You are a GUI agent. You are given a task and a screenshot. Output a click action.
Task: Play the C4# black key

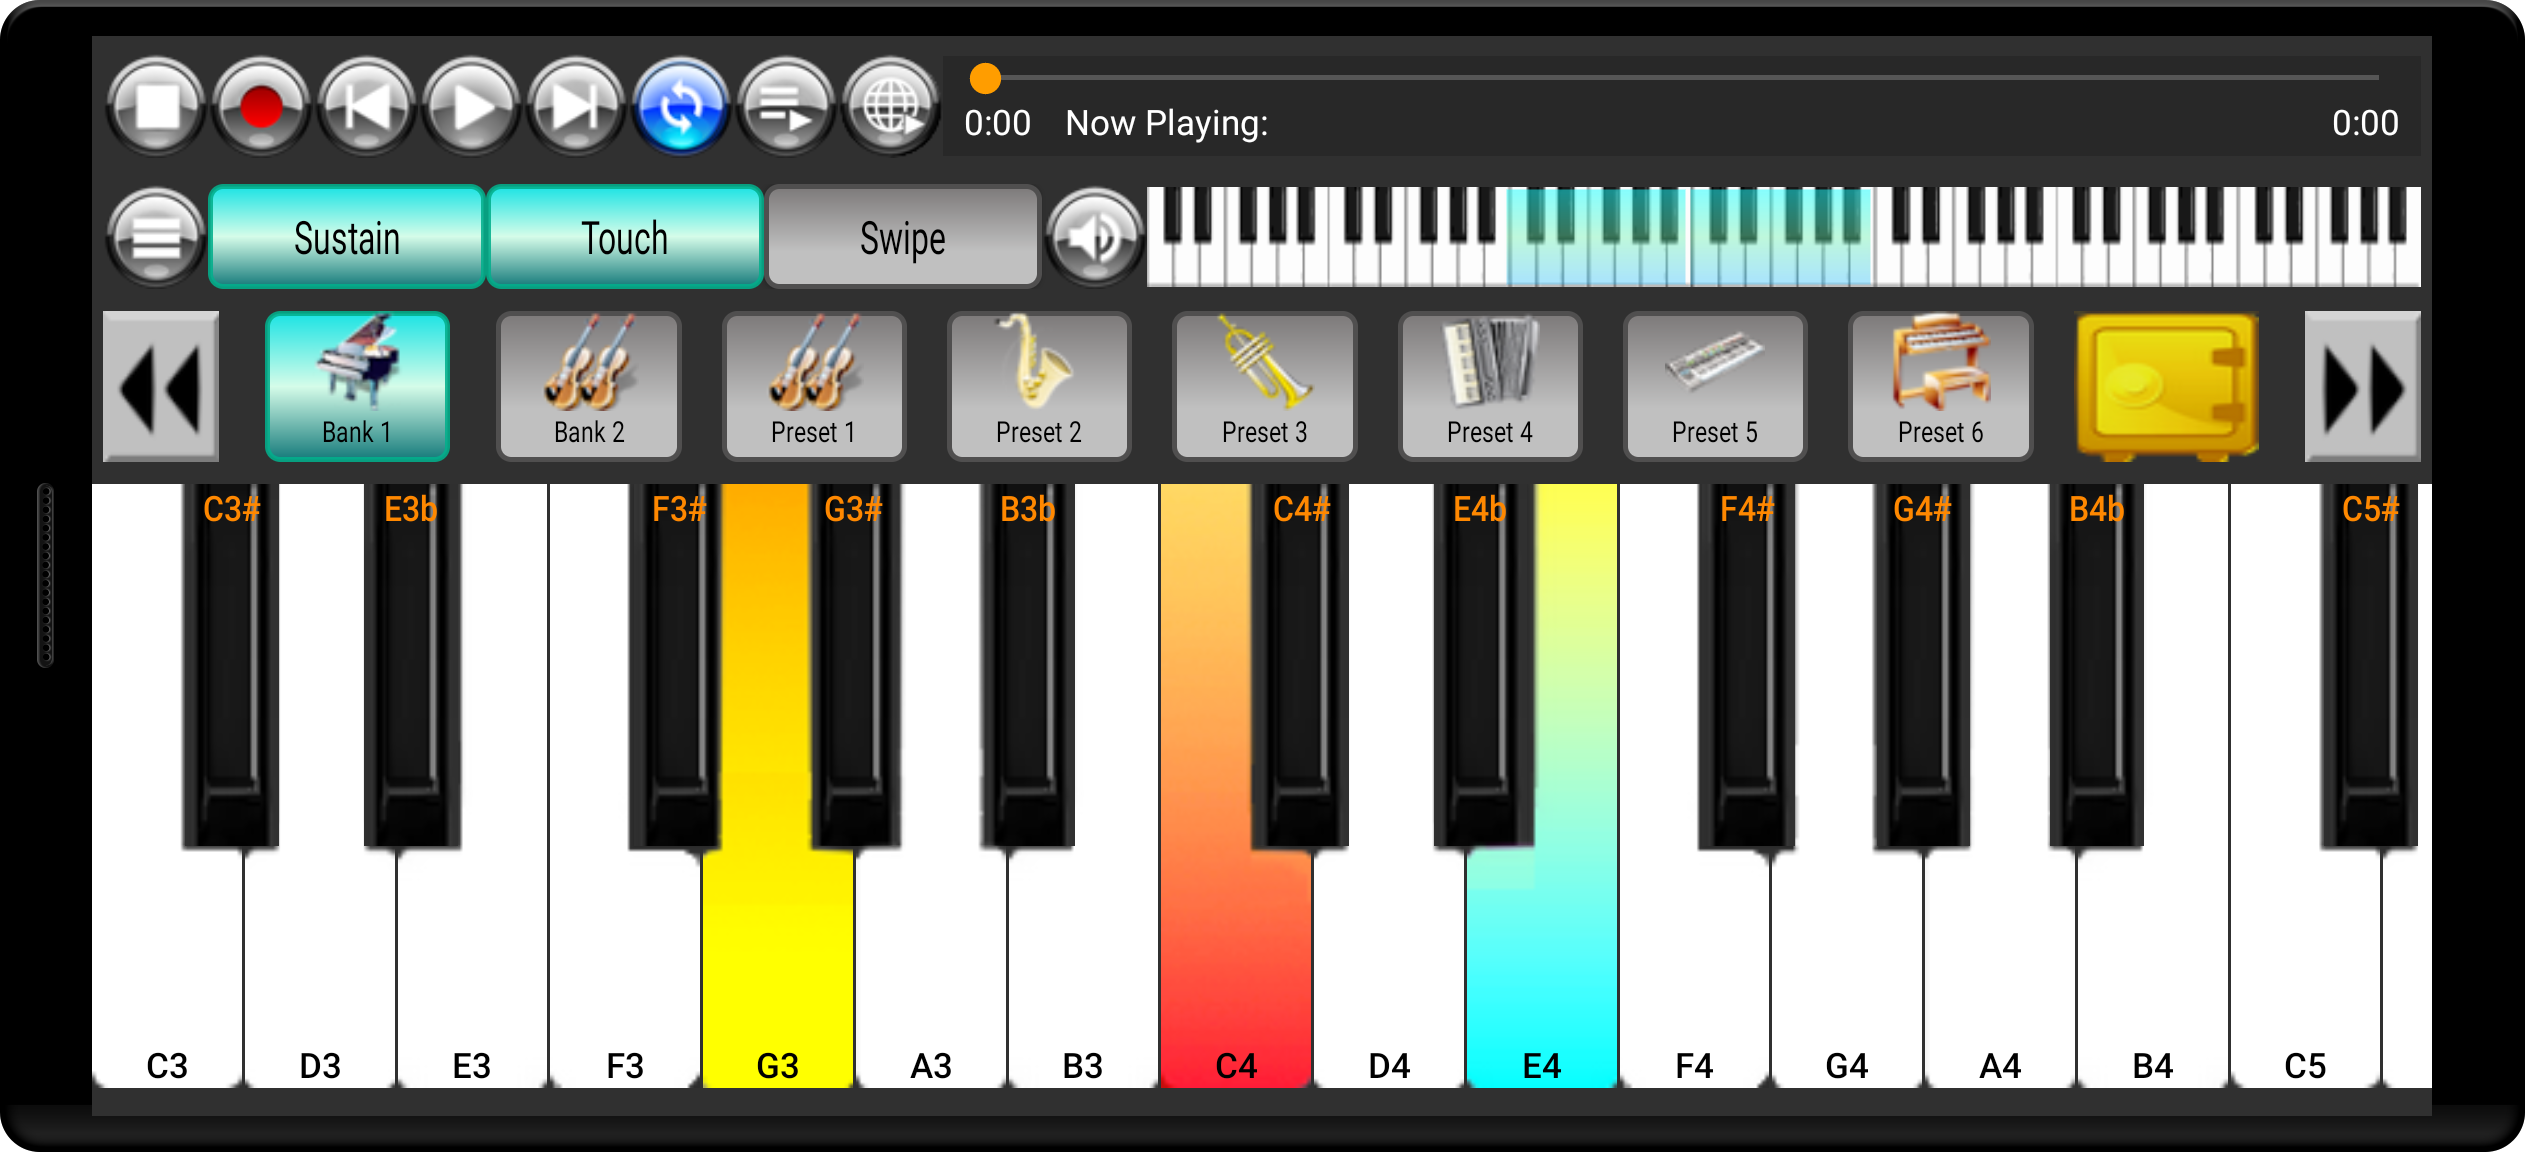(x=1300, y=666)
